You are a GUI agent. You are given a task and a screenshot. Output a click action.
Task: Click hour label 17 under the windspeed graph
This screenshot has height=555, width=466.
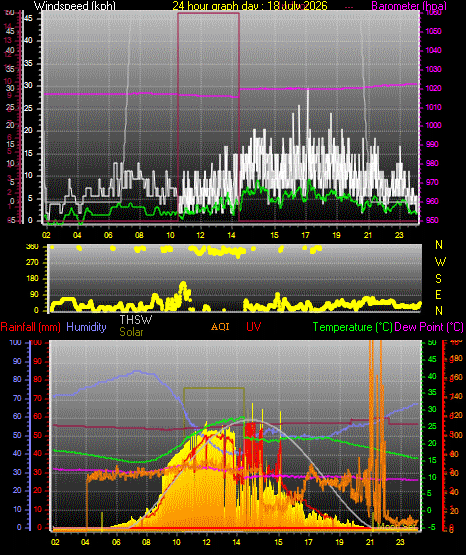(x=305, y=235)
